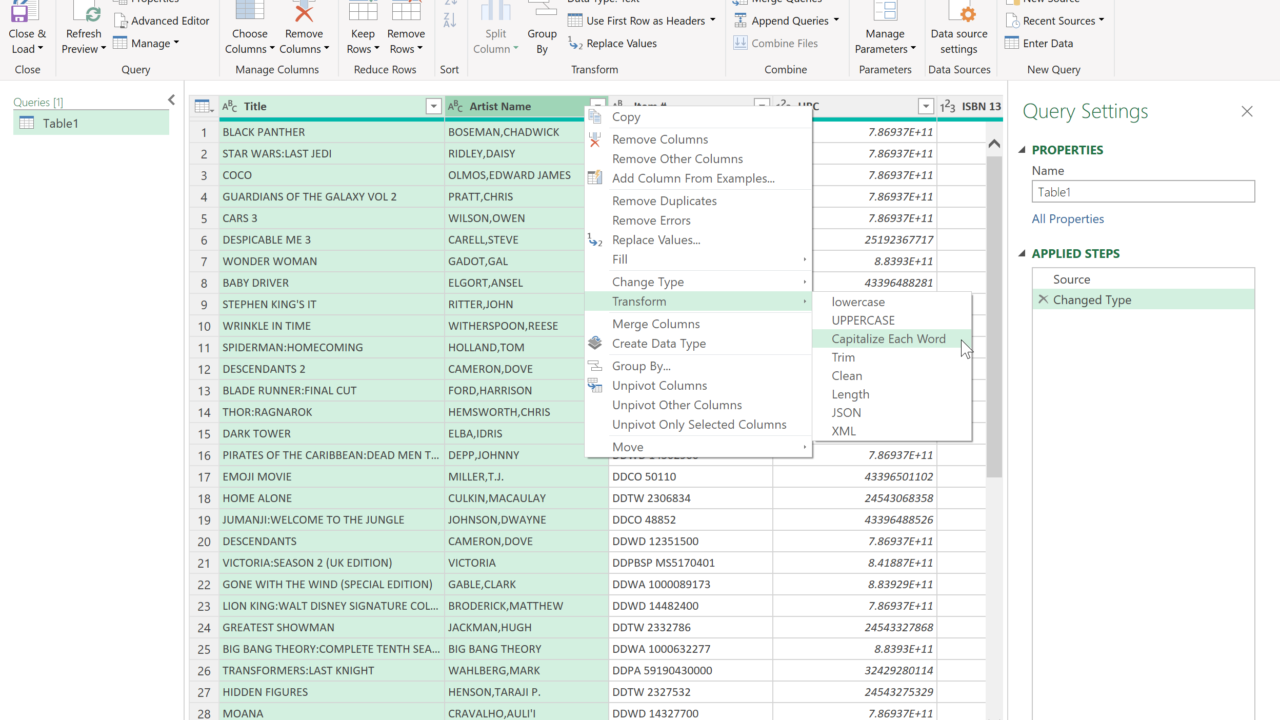The width and height of the screenshot is (1280, 720).
Task: Click the Group By ribbon icon
Action: click(542, 12)
